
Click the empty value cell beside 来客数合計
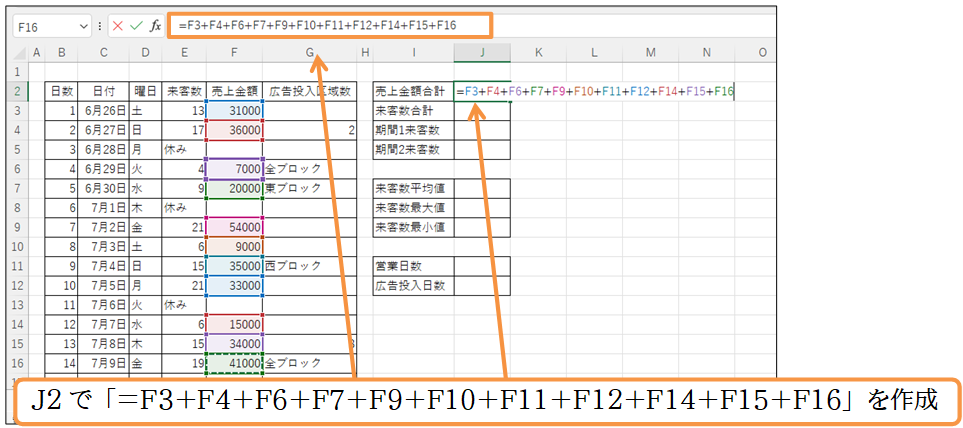tap(482, 111)
